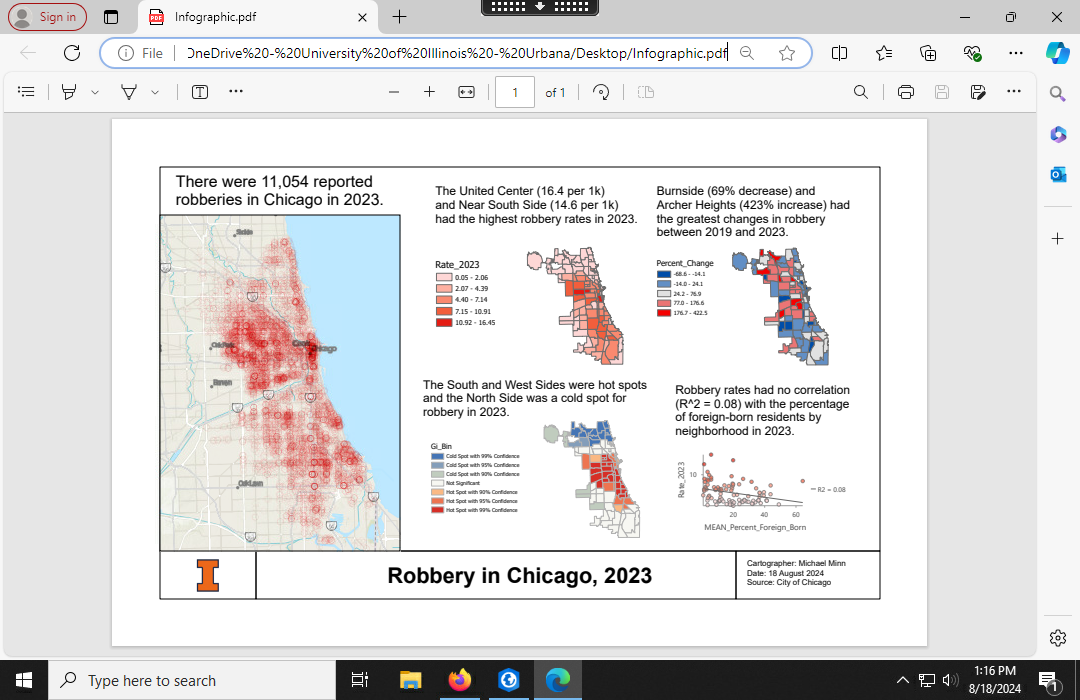The height and width of the screenshot is (700, 1080).
Task: Open find in PDF search
Action: (860, 92)
